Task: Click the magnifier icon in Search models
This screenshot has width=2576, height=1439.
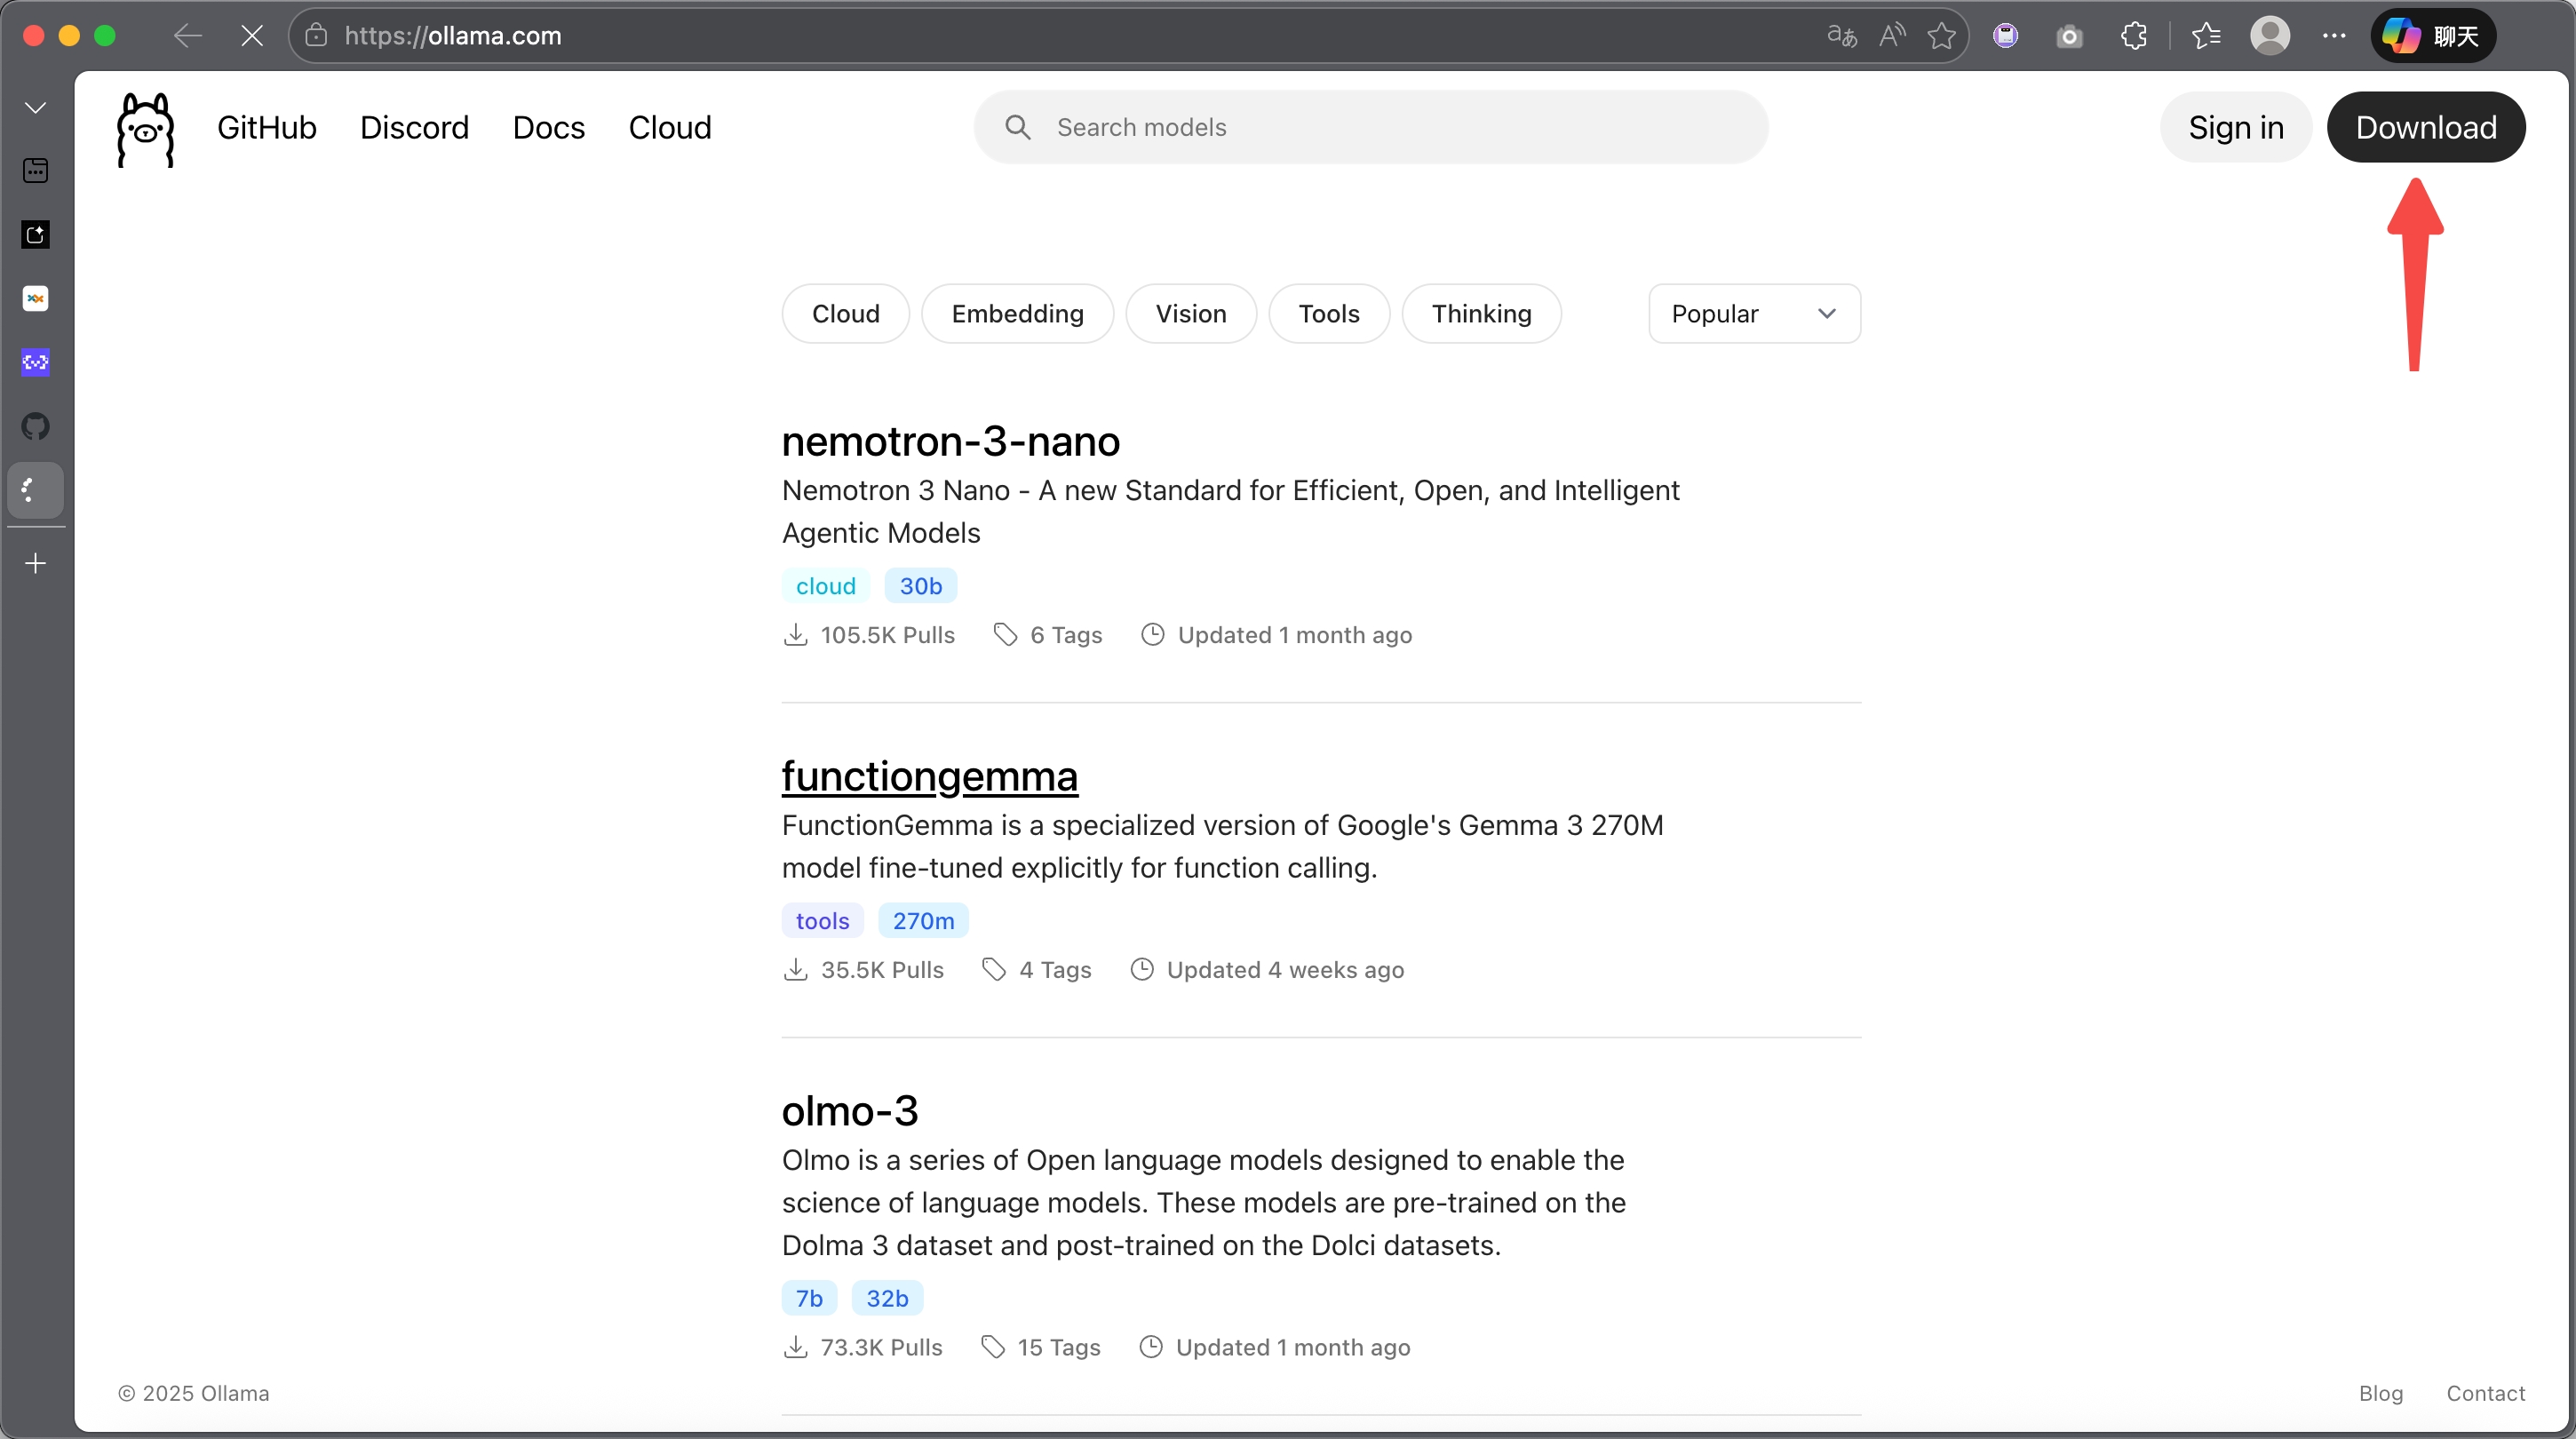Action: [1018, 127]
